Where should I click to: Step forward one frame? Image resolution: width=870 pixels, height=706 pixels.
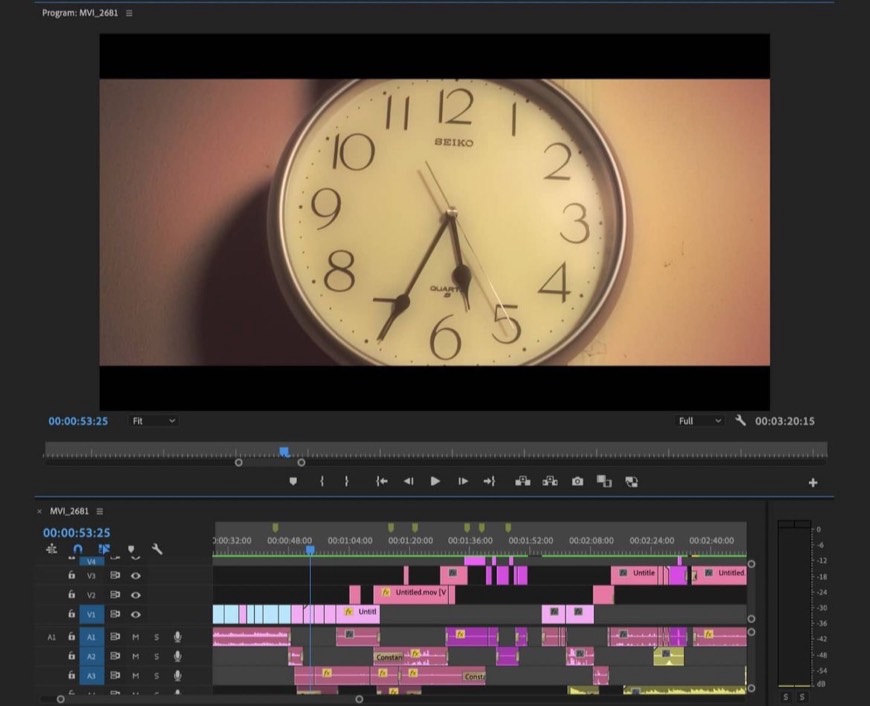[x=463, y=481]
